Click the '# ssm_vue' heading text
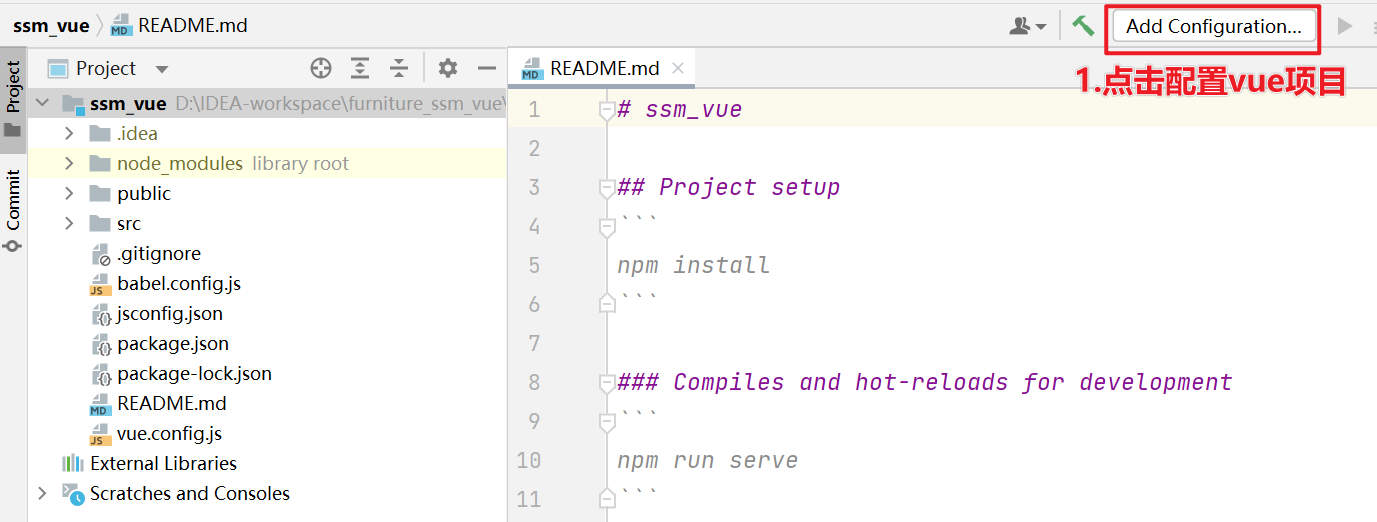The width and height of the screenshot is (1377, 522). coord(680,109)
